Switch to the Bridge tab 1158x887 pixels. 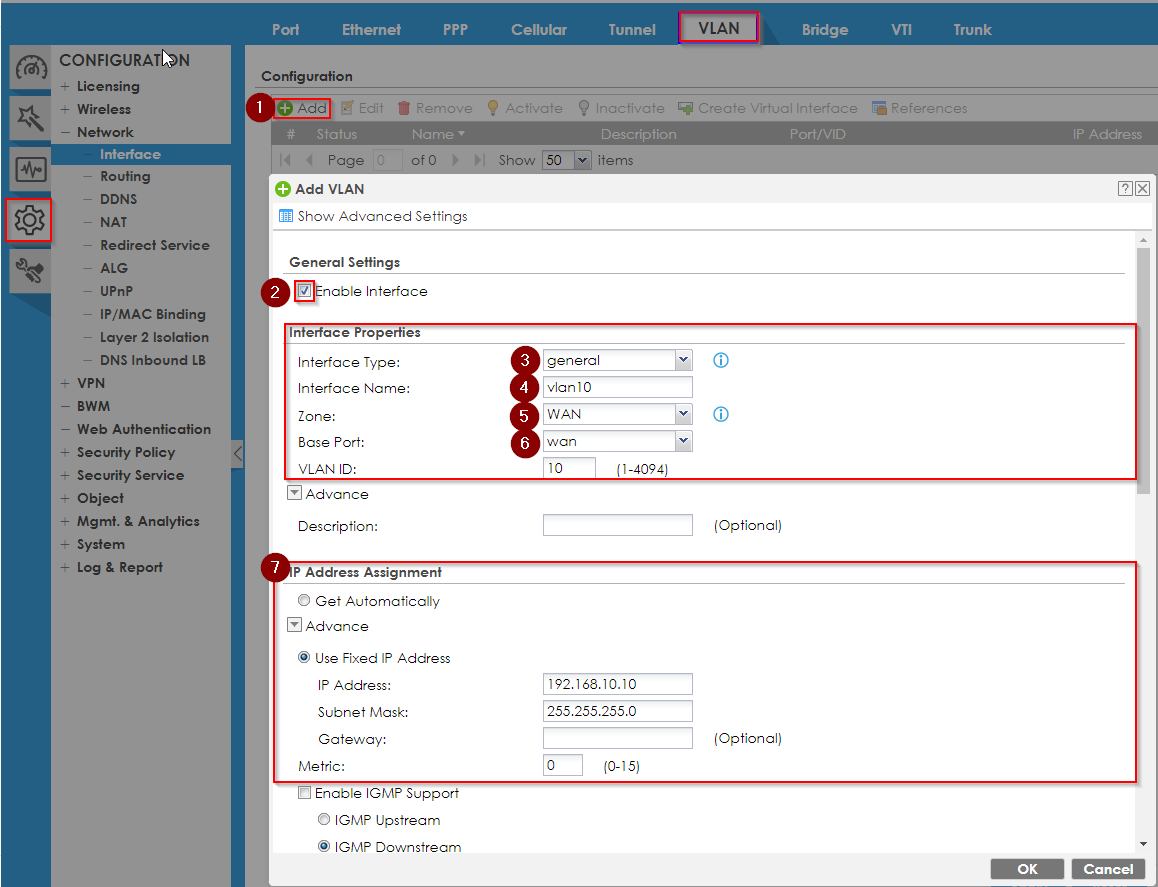(x=825, y=29)
